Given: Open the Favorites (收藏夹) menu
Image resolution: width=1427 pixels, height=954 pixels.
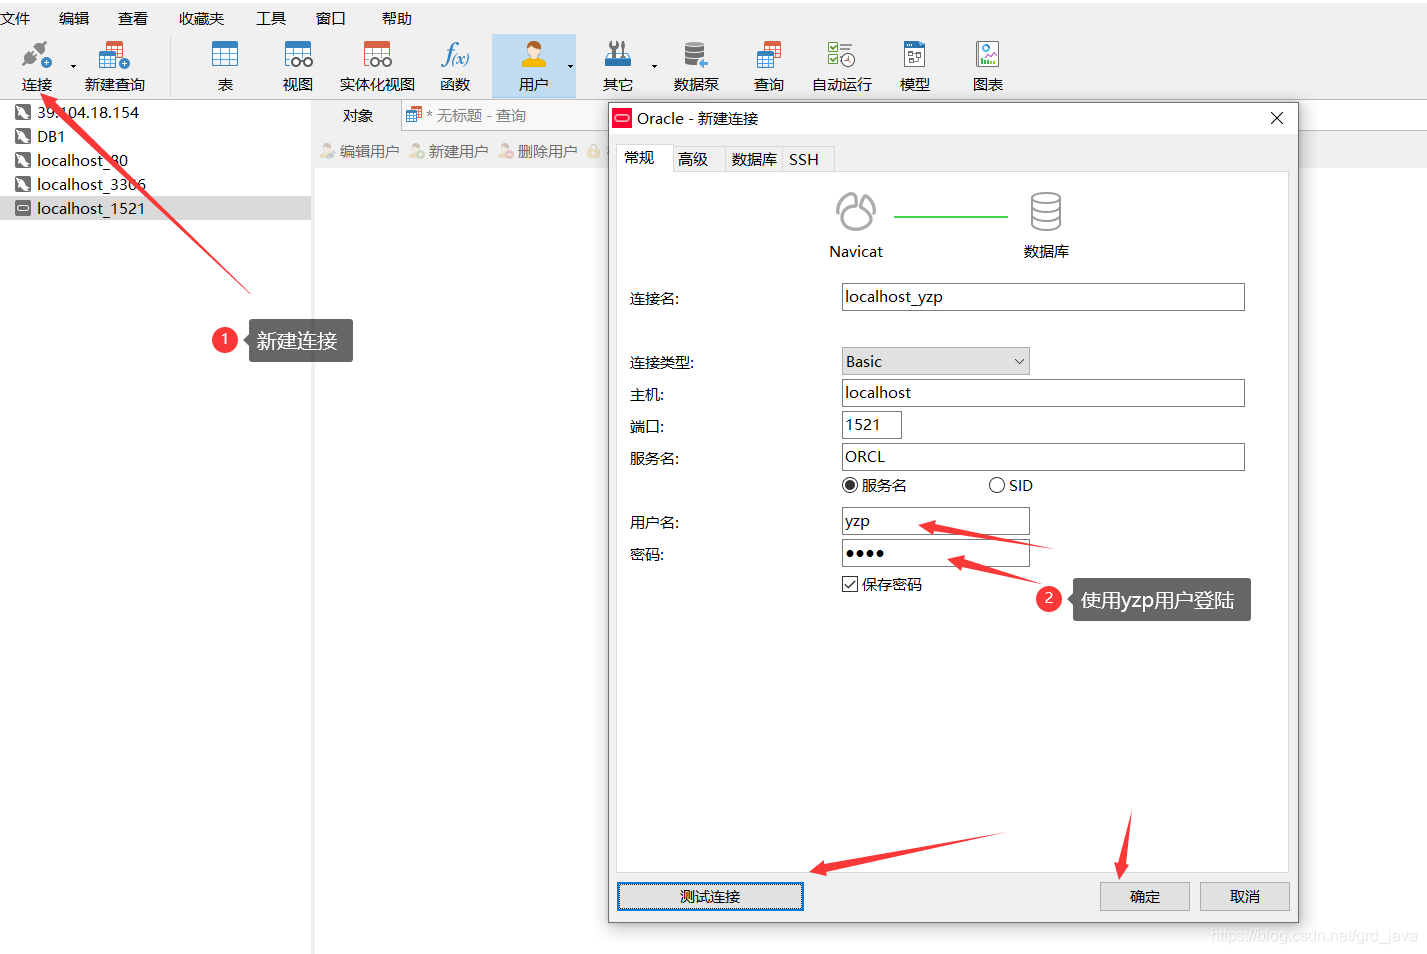Looking at the screenshot, I should 201,18.
